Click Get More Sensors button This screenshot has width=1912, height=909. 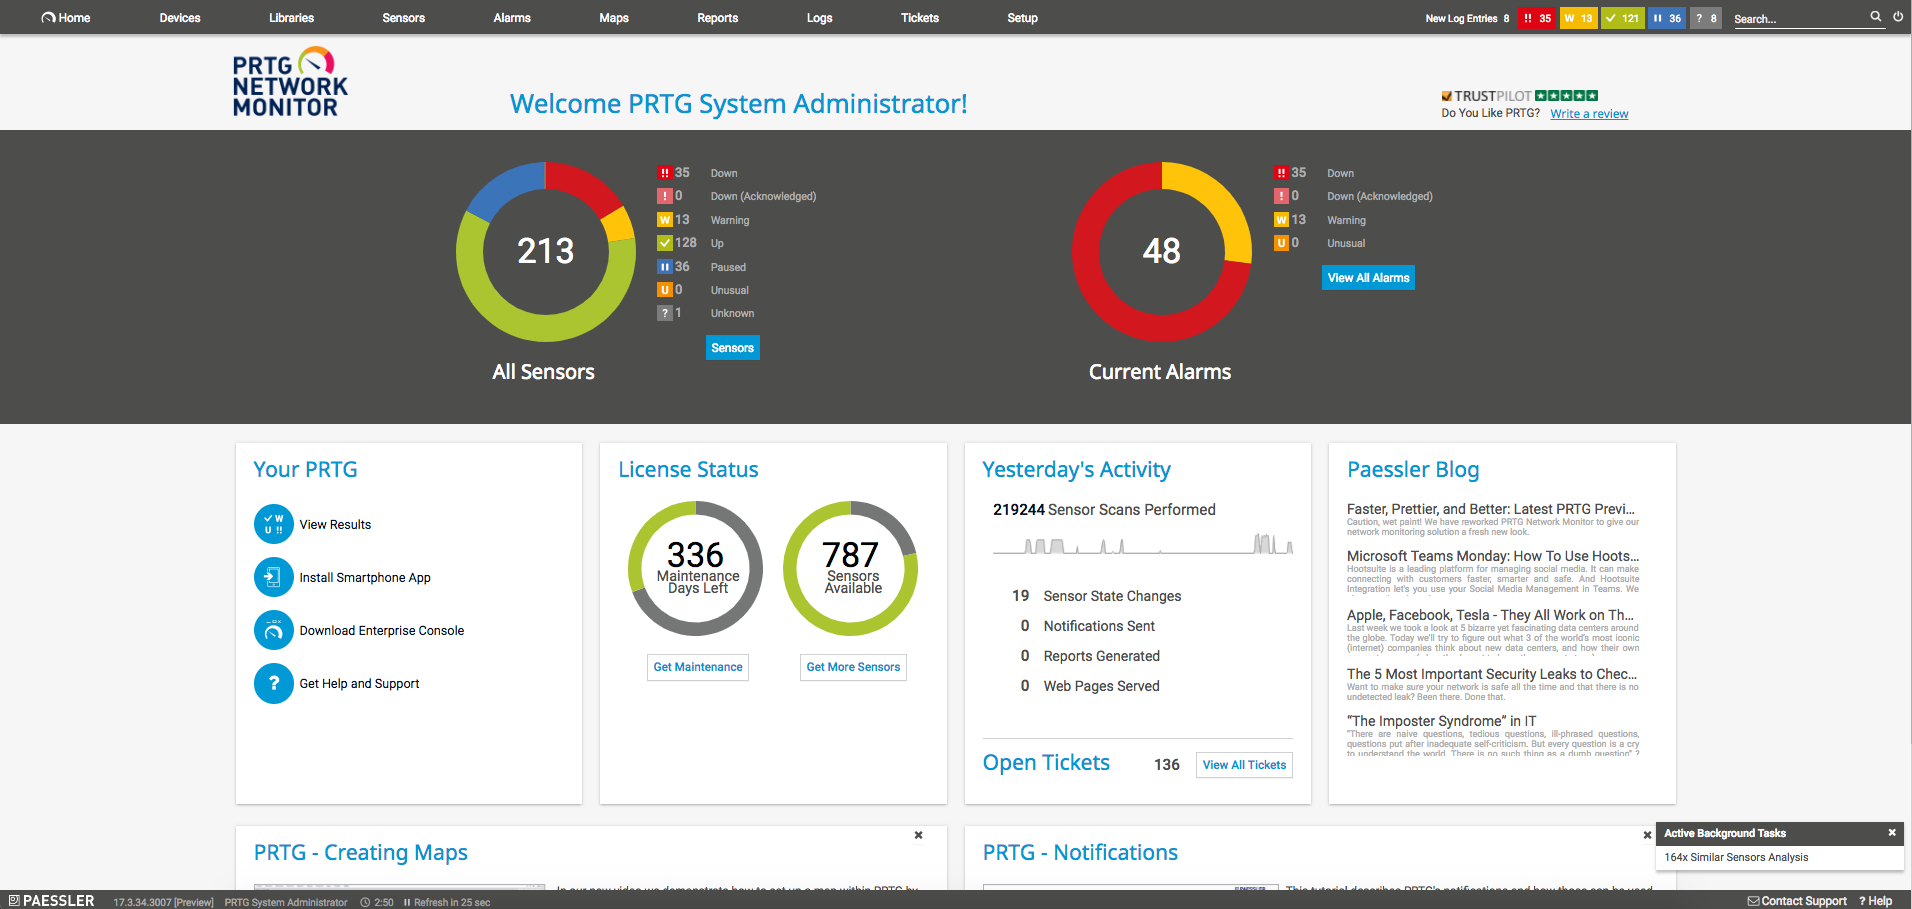coord(853,667)
